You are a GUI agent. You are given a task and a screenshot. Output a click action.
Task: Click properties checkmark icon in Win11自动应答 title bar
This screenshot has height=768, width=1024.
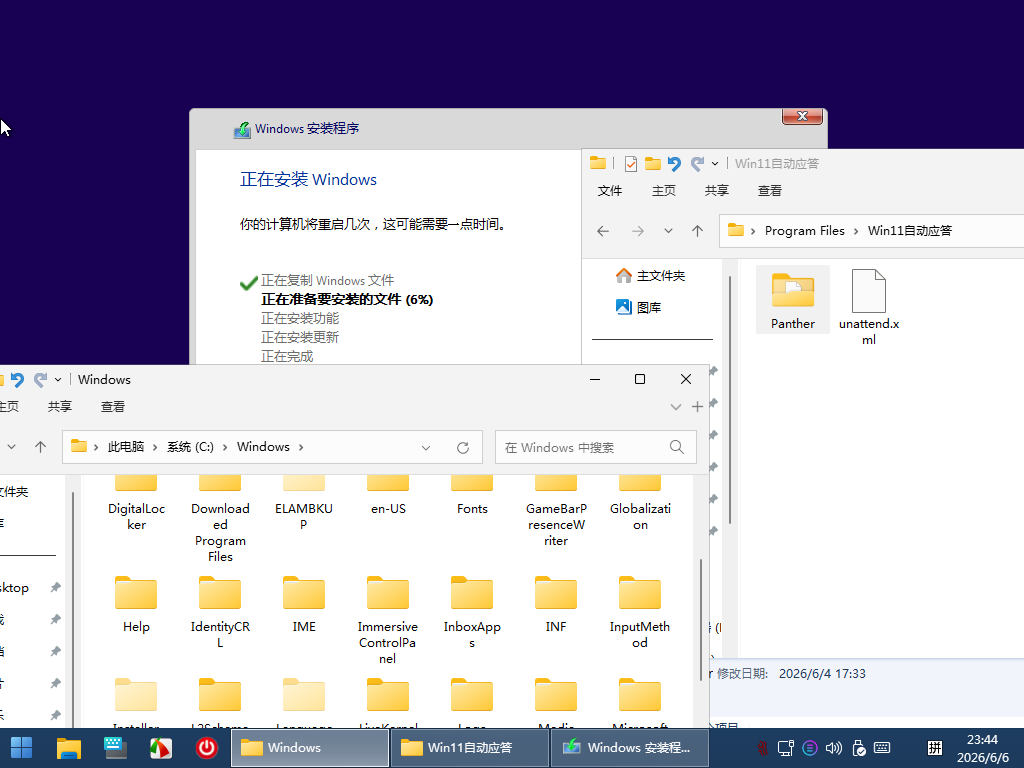(x=630, y=163)
